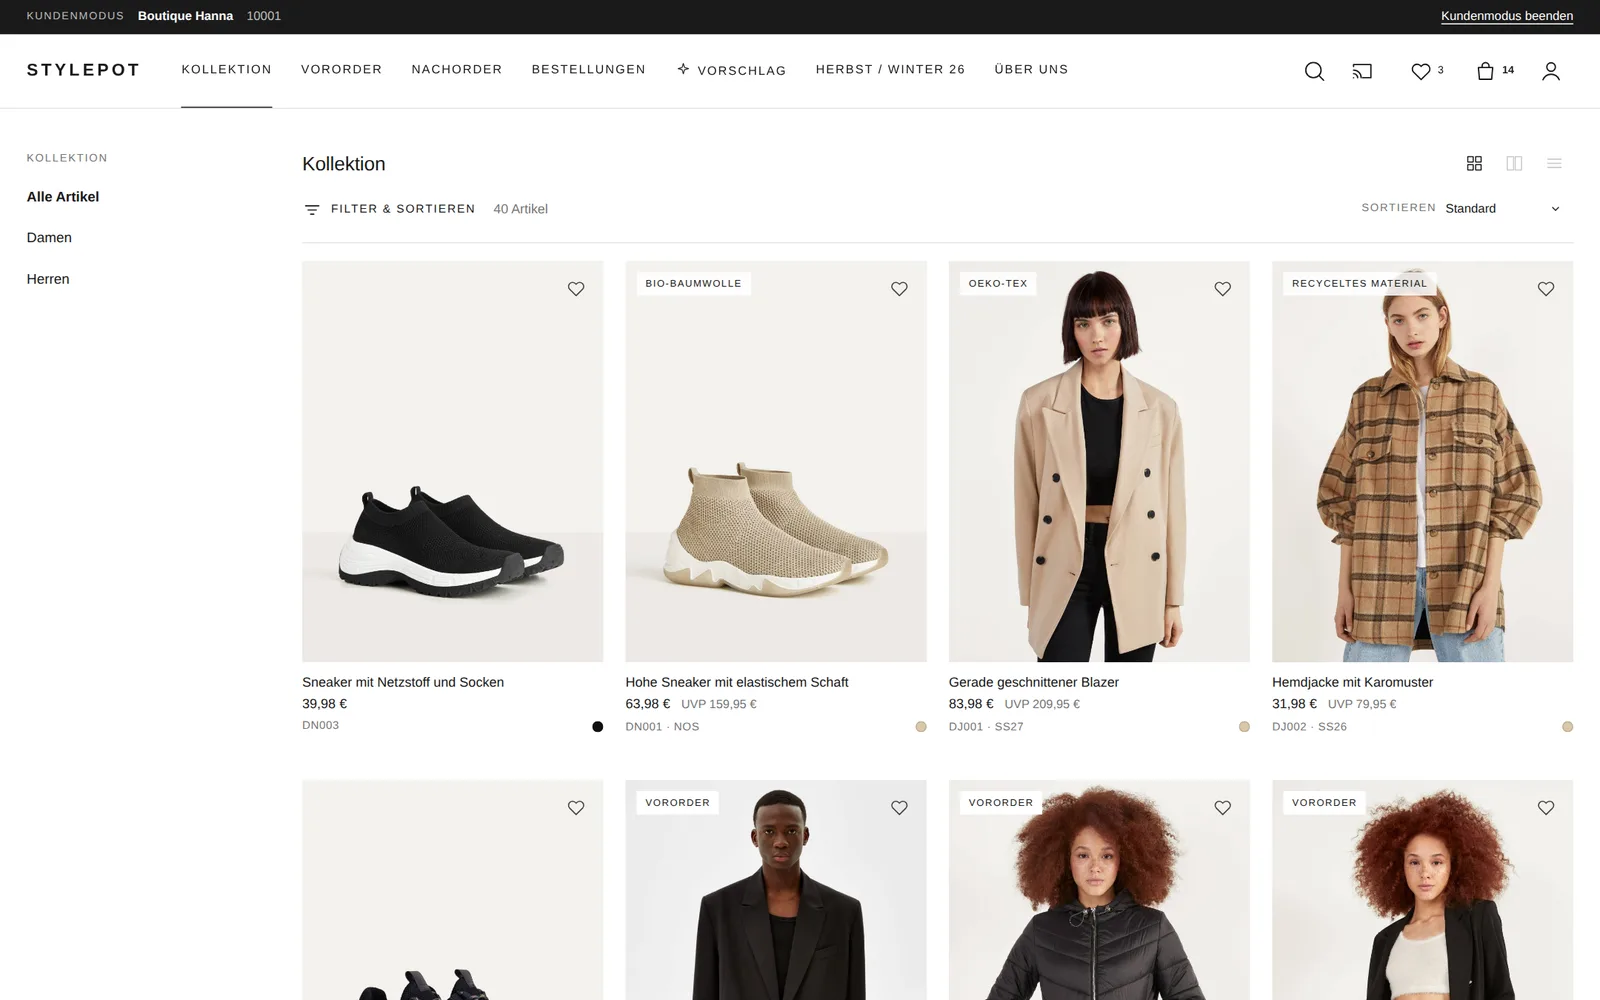Click the 40 Artikel count
Screen dimensions: 1600x1000
[520, 209]
